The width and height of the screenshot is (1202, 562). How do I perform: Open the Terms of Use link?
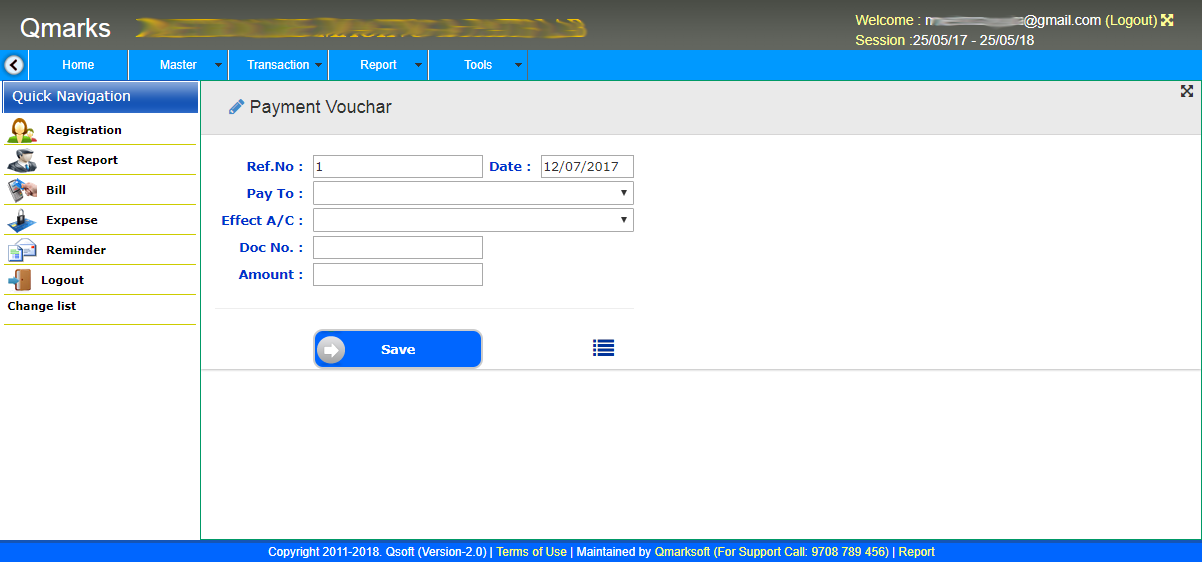tap(531, 552)
